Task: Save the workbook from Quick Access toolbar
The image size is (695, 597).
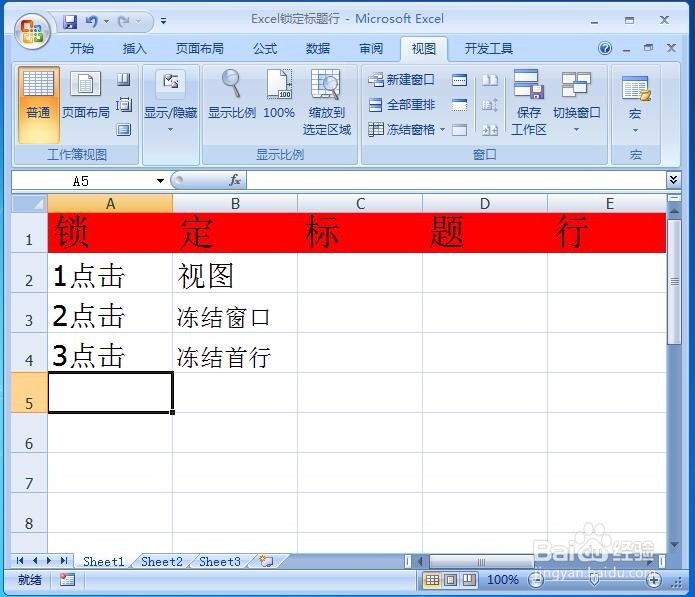Action: coord(70,21)
